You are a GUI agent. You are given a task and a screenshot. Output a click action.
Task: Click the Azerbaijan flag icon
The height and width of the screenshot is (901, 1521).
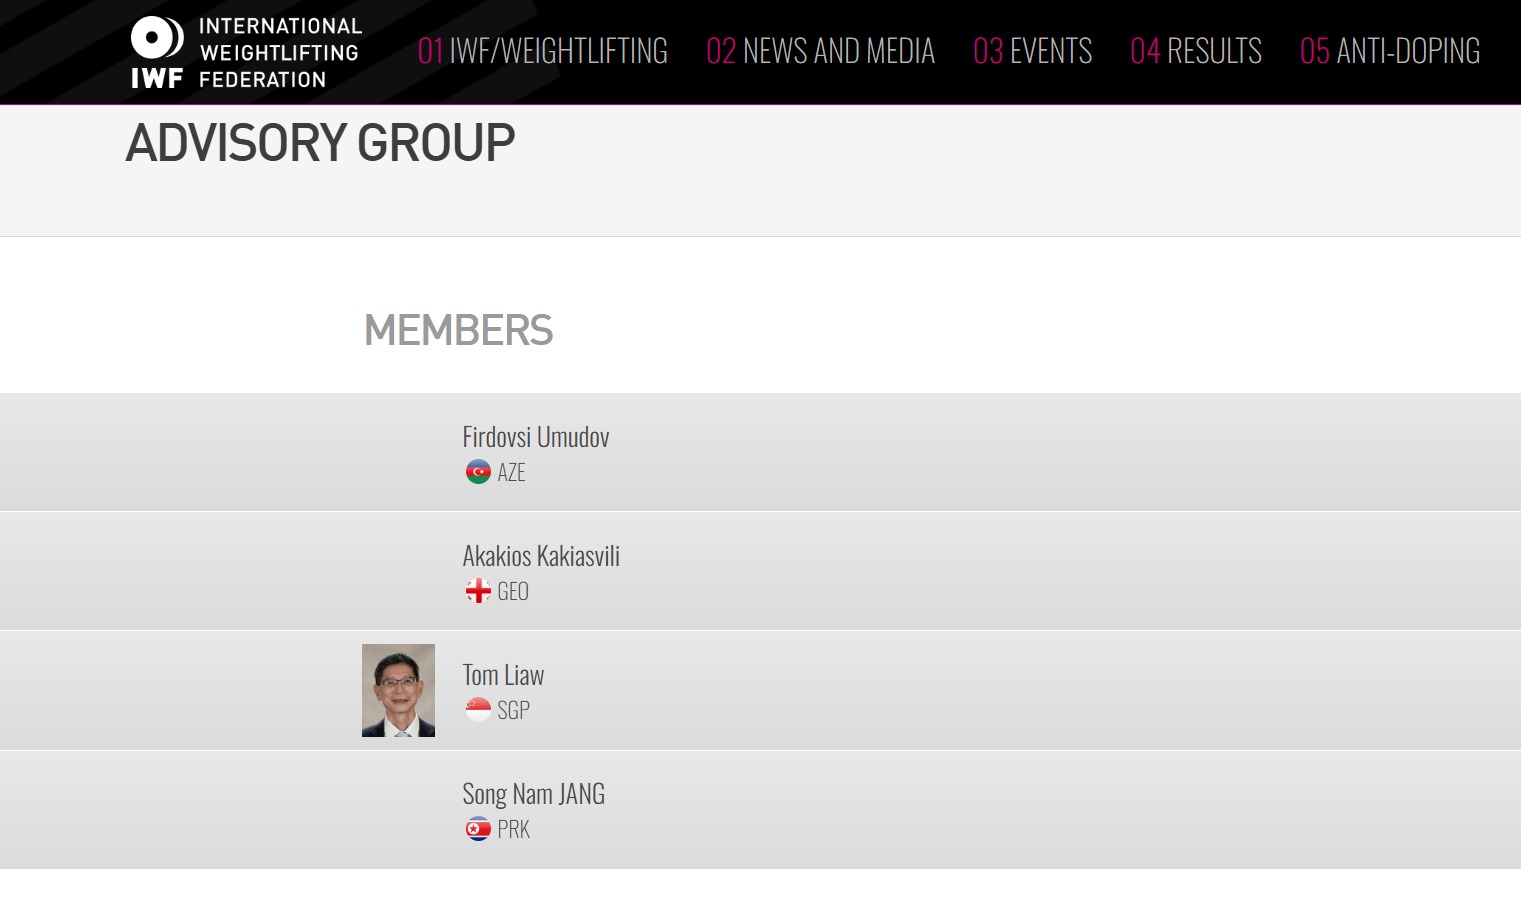click(x=478, y=472)
